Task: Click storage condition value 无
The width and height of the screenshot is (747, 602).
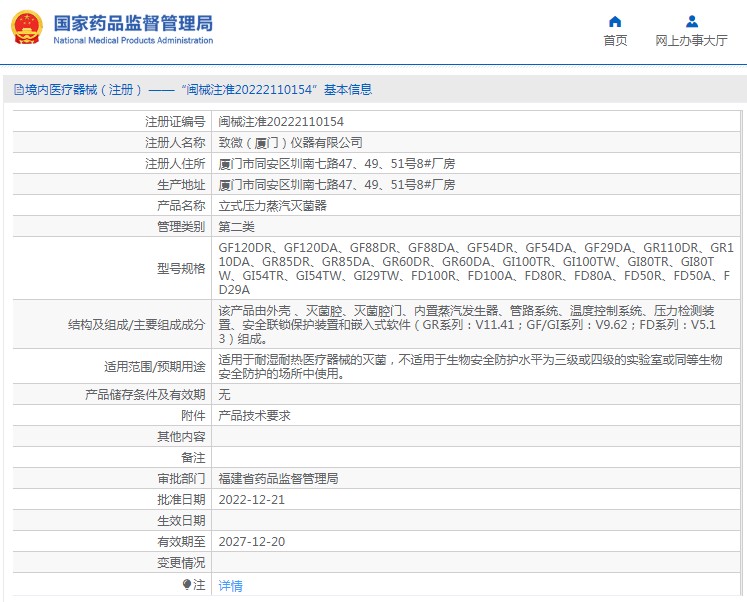Action: point(224,394)
